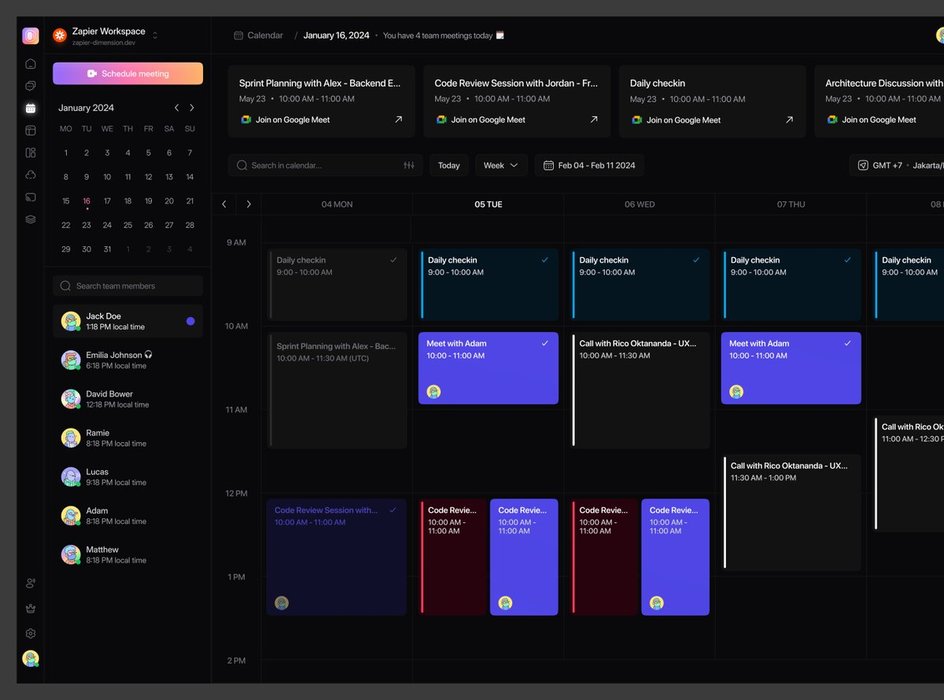944x700 pixels.
Task: Toggle the checkmark on Tuesday's Meet with Adam
Action: [x=545, y=343]
